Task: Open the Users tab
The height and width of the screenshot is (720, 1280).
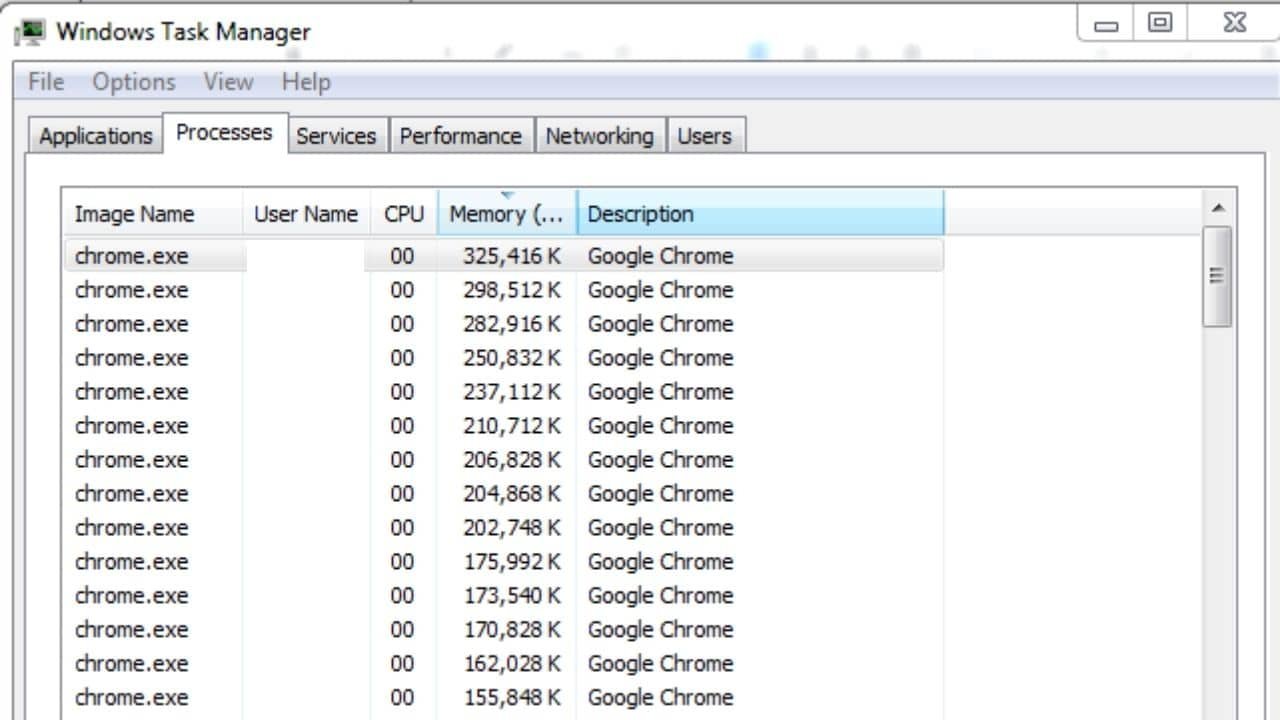Action: pyautogui.click(x=706, y=135)
